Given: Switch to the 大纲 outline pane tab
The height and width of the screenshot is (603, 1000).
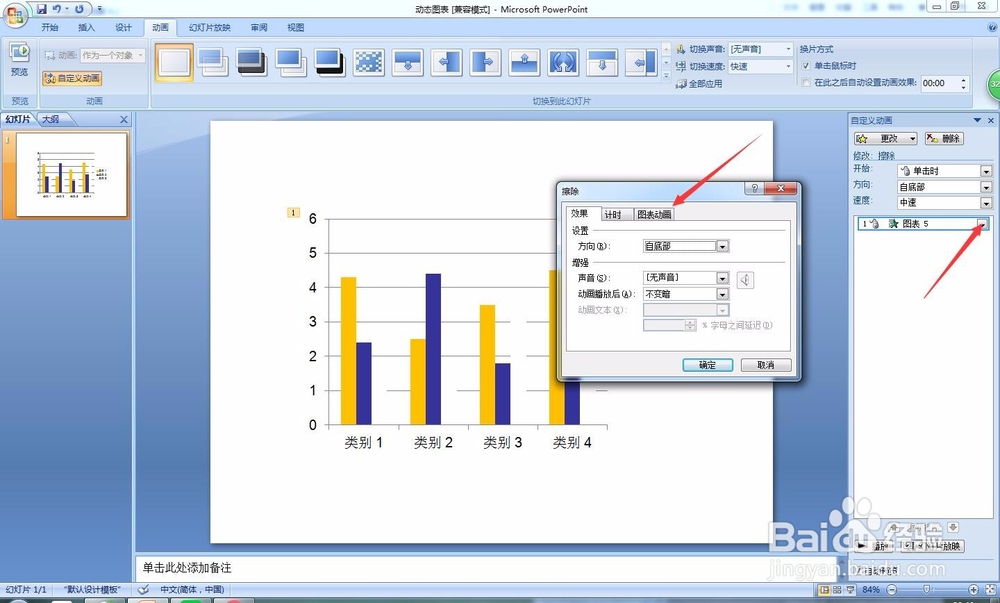Looking at the screenshot, I should pos(51,119).
